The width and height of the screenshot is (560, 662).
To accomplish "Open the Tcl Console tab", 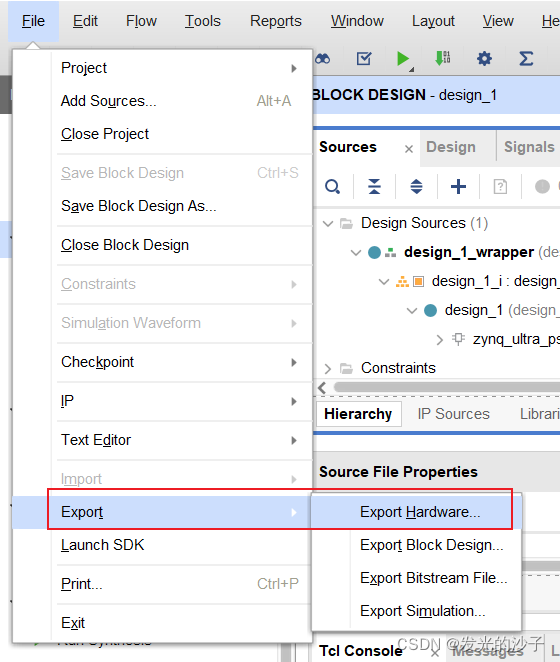I will (360, 651).
